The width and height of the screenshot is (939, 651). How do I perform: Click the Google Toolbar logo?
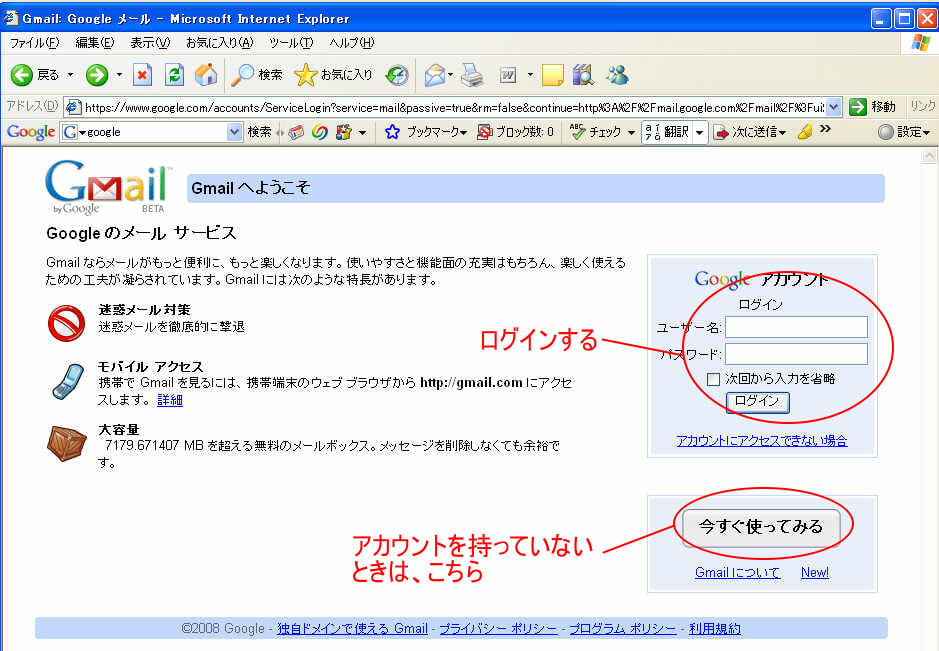(x=31, y=132)
